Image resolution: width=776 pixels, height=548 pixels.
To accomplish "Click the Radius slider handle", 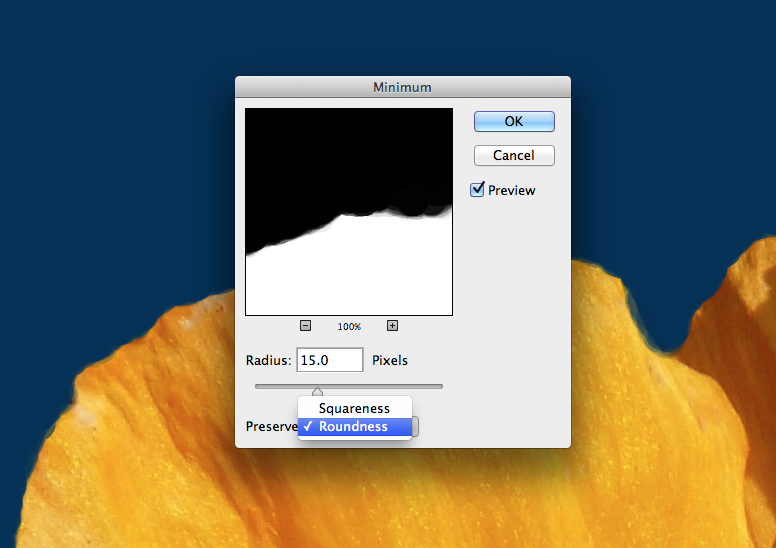I will pyautogui.click(x=318, y=391).
